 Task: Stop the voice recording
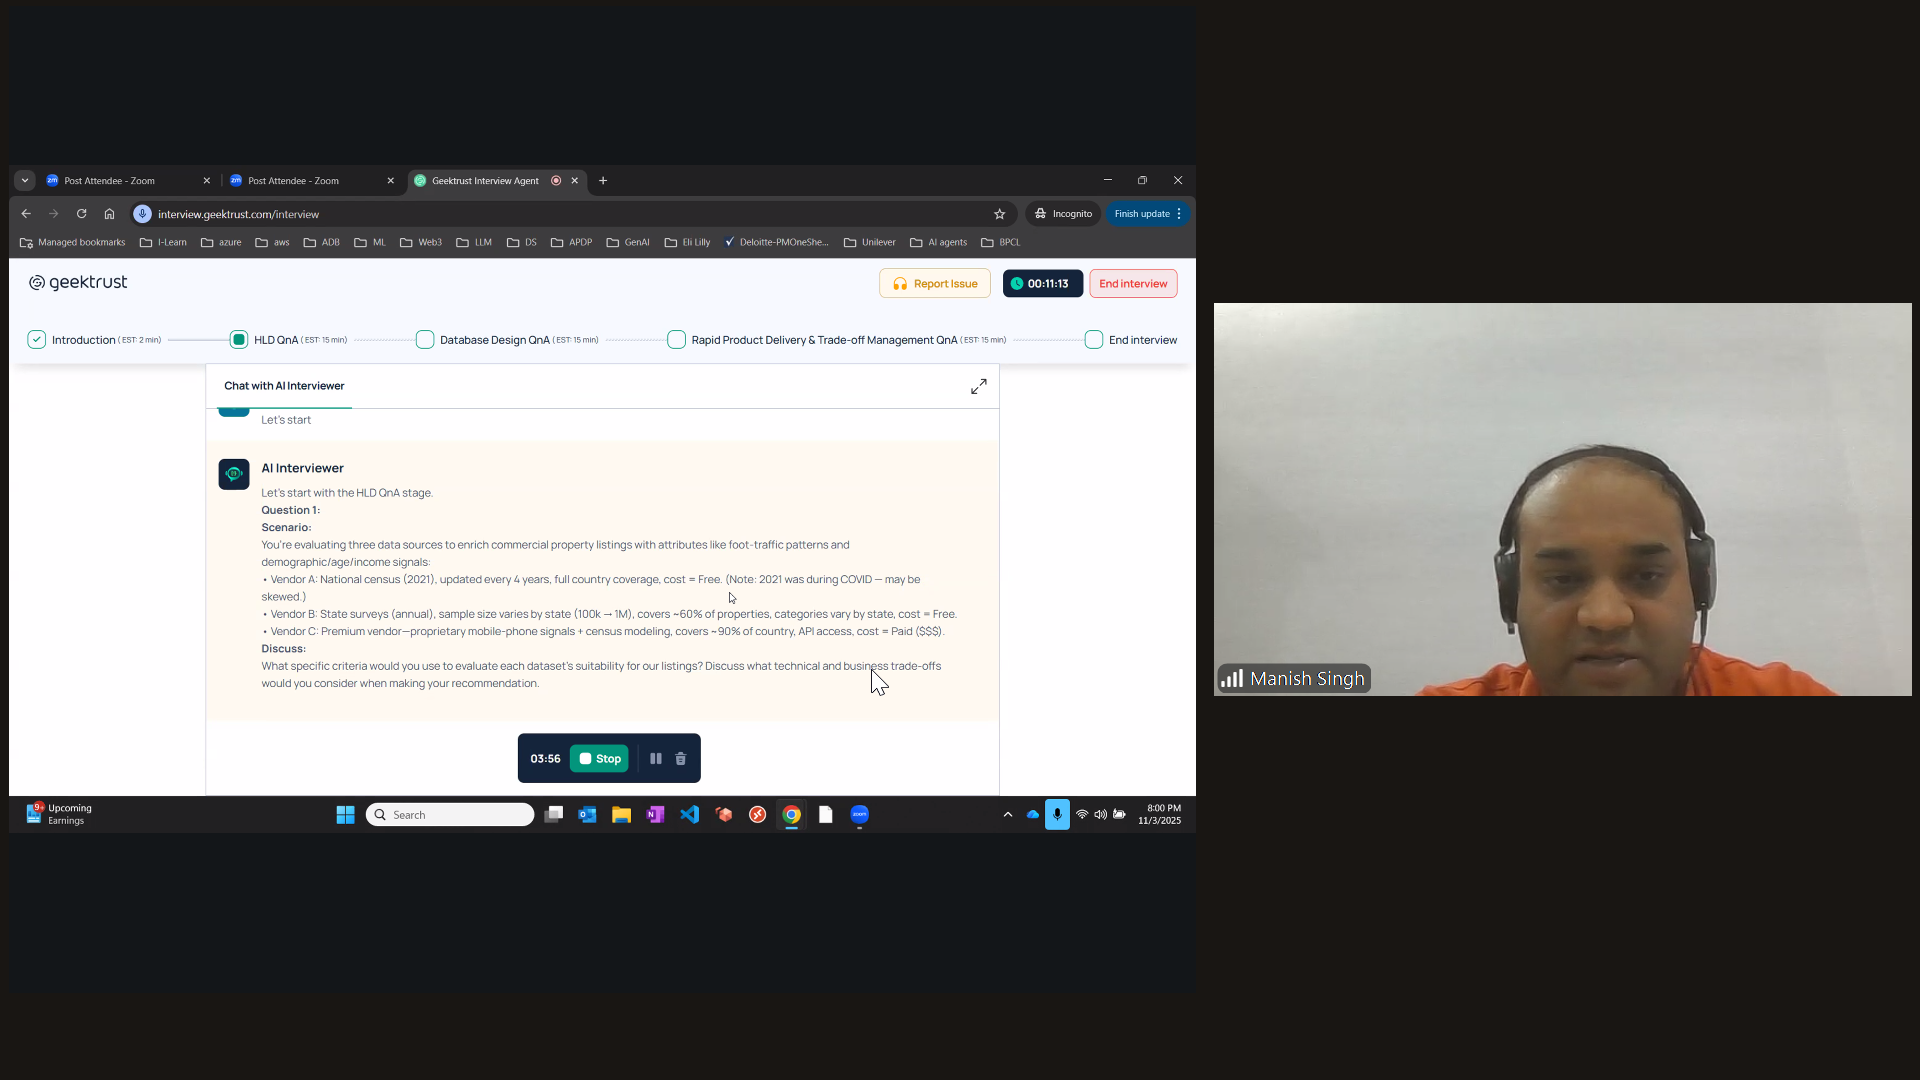pos(599,759)
